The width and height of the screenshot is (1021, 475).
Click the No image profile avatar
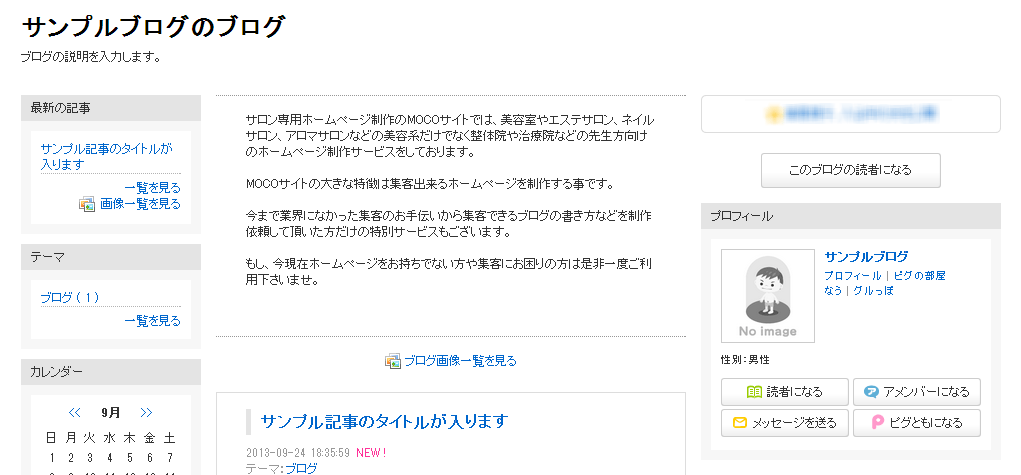(768, 296)
